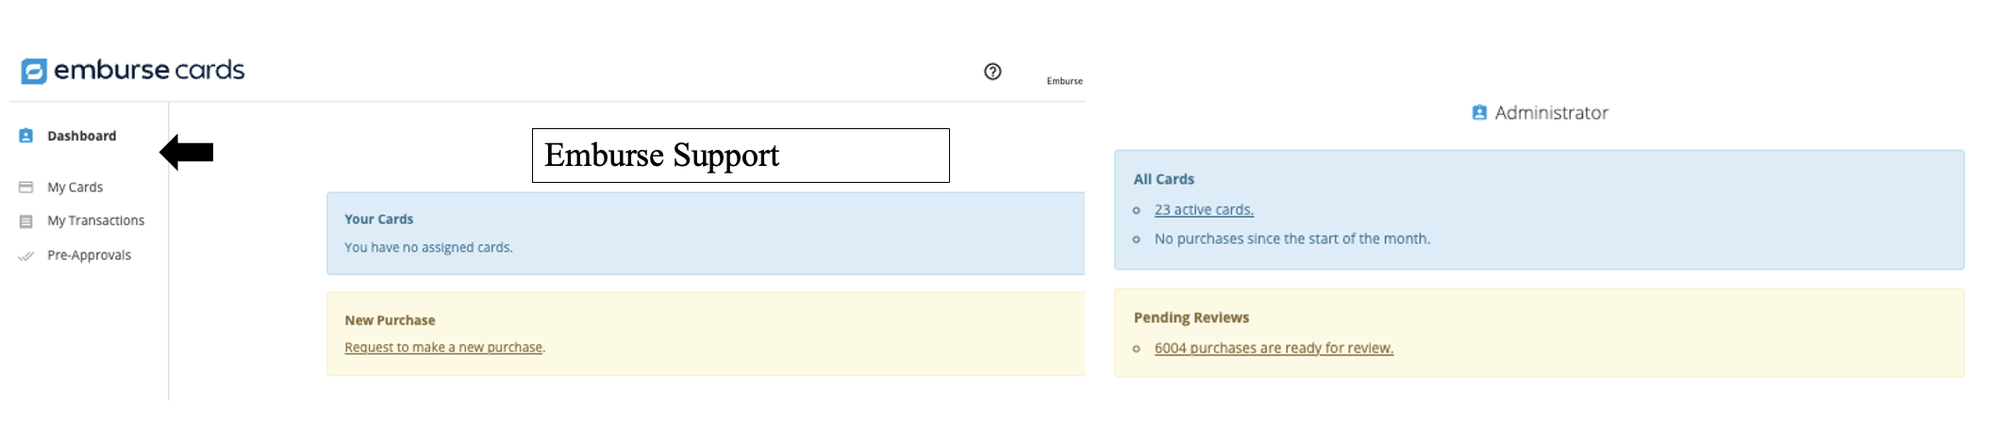Open "6004 purchases are ready for review" link
Image resolution: width=2000 pixels, height=443 pixels.
pos(1273,348)
